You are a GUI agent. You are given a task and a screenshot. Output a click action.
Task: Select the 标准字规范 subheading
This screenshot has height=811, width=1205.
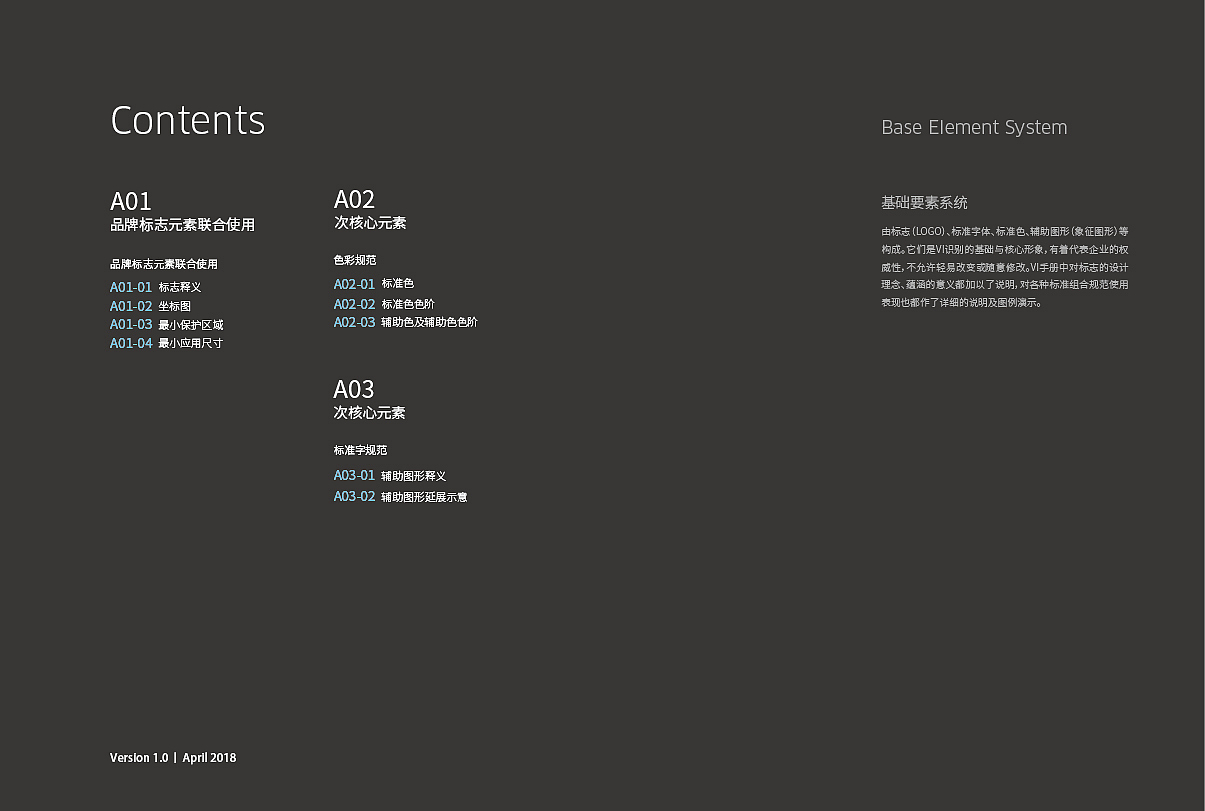360,450
